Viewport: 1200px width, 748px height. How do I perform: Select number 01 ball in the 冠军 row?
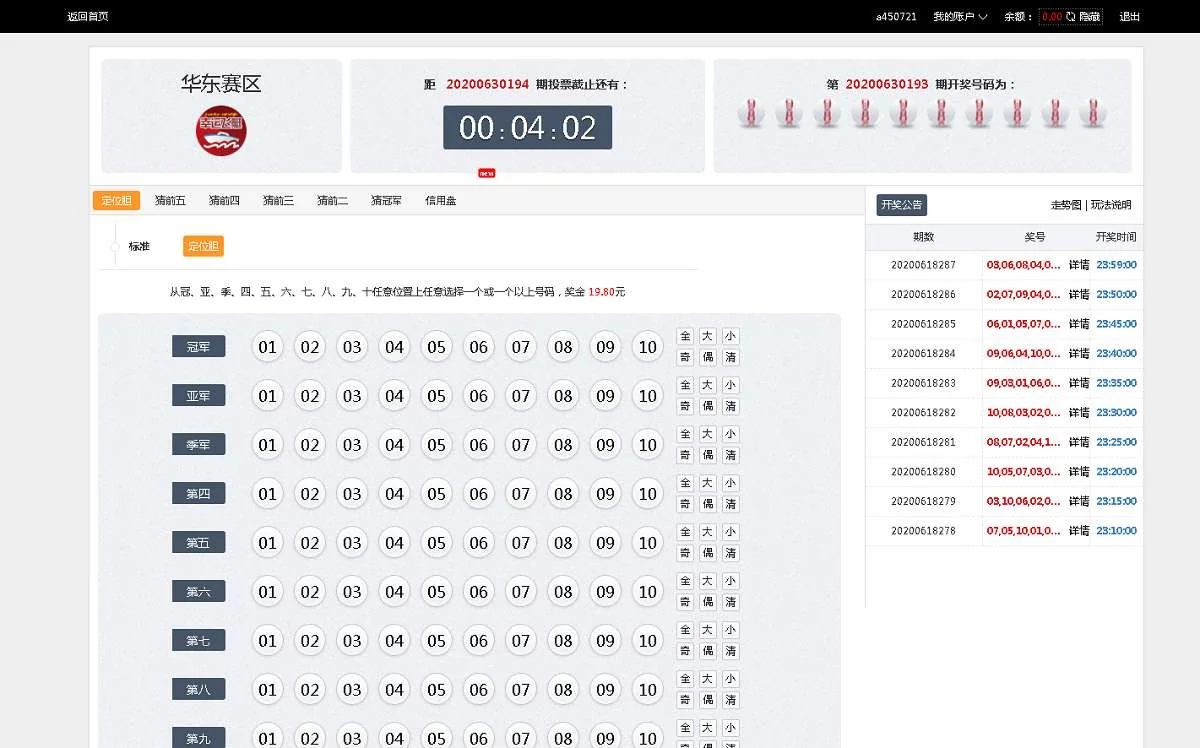pos(267,347)
